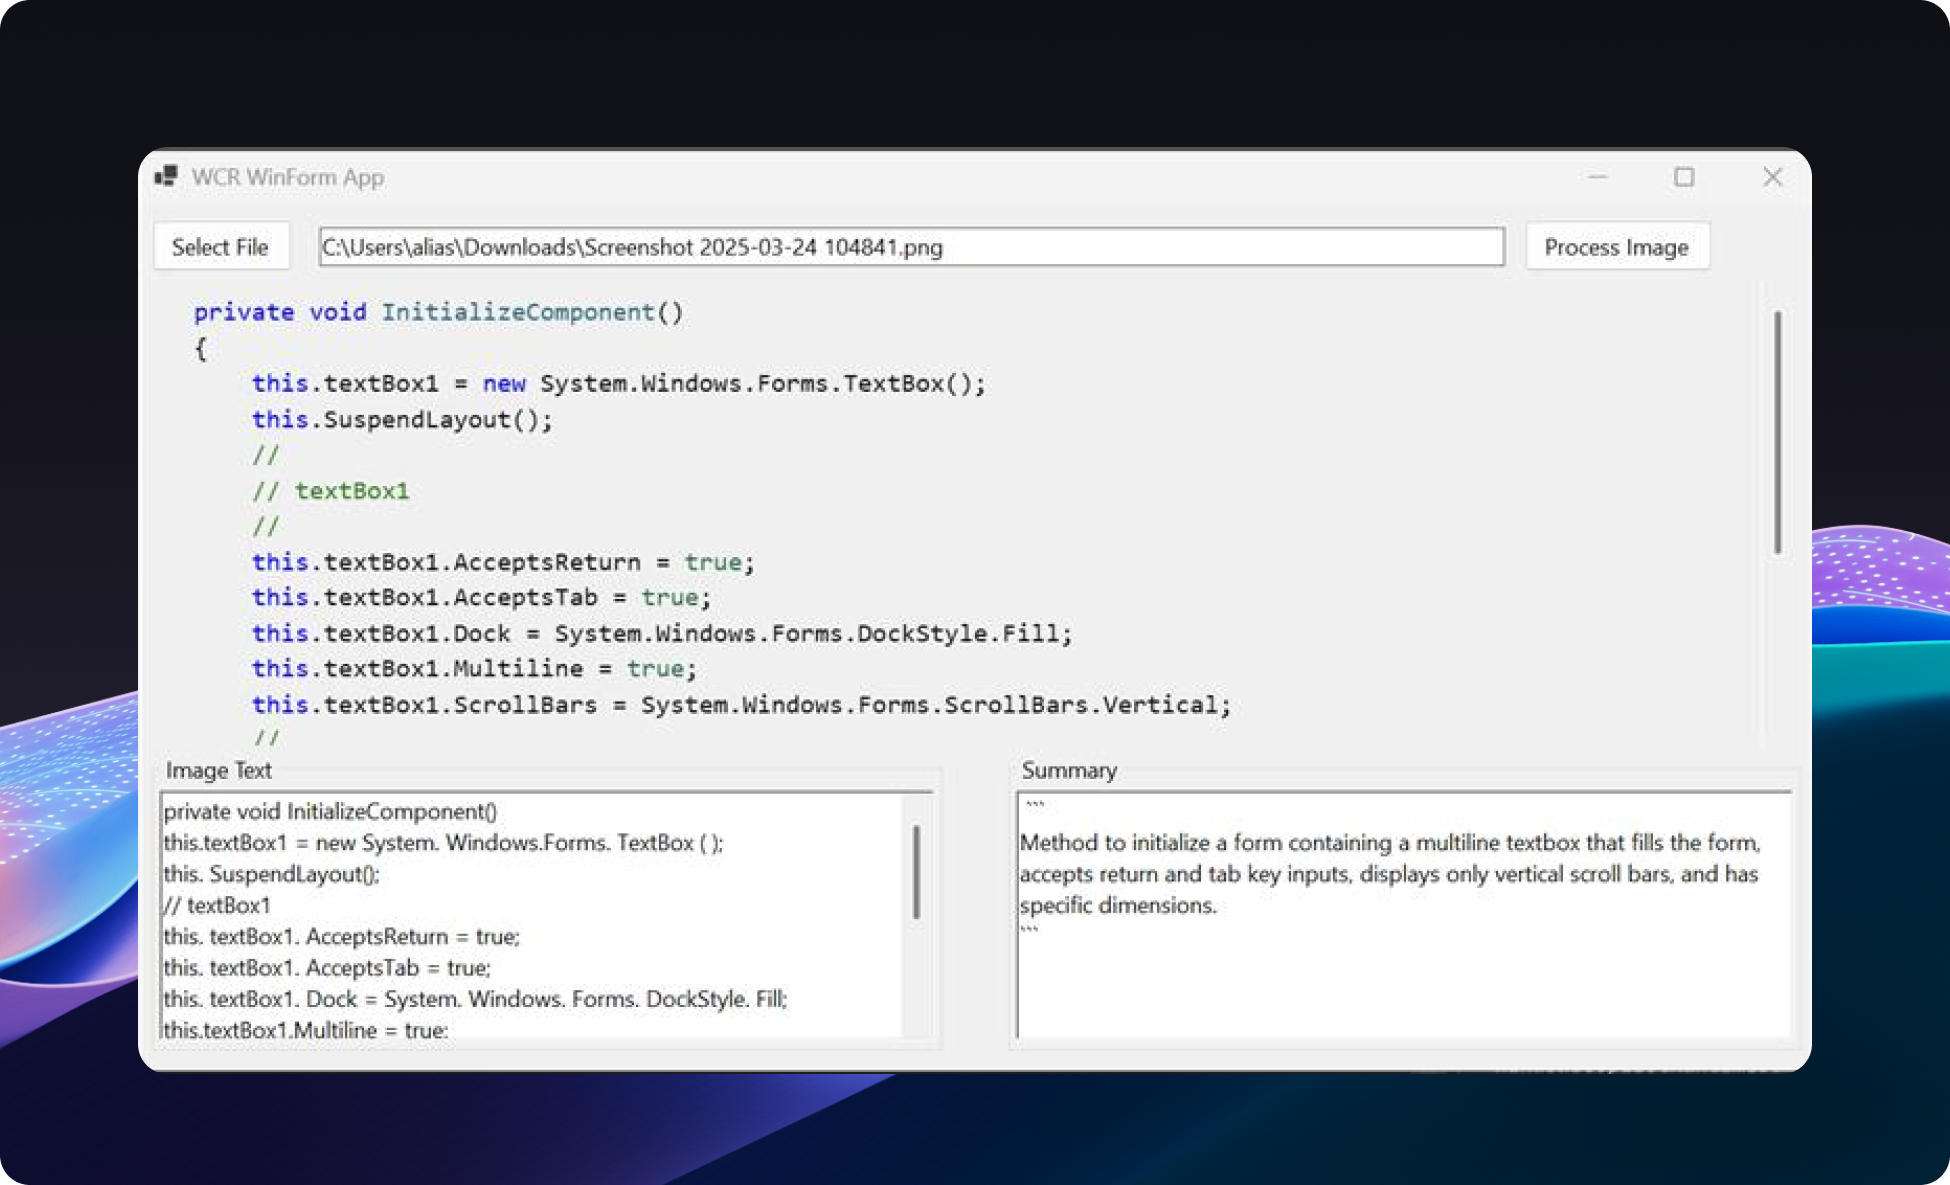Click the SuspendLayout line in Image Text box
The height and width of the screenshot is (1185, 1950).
click(272, 874)
